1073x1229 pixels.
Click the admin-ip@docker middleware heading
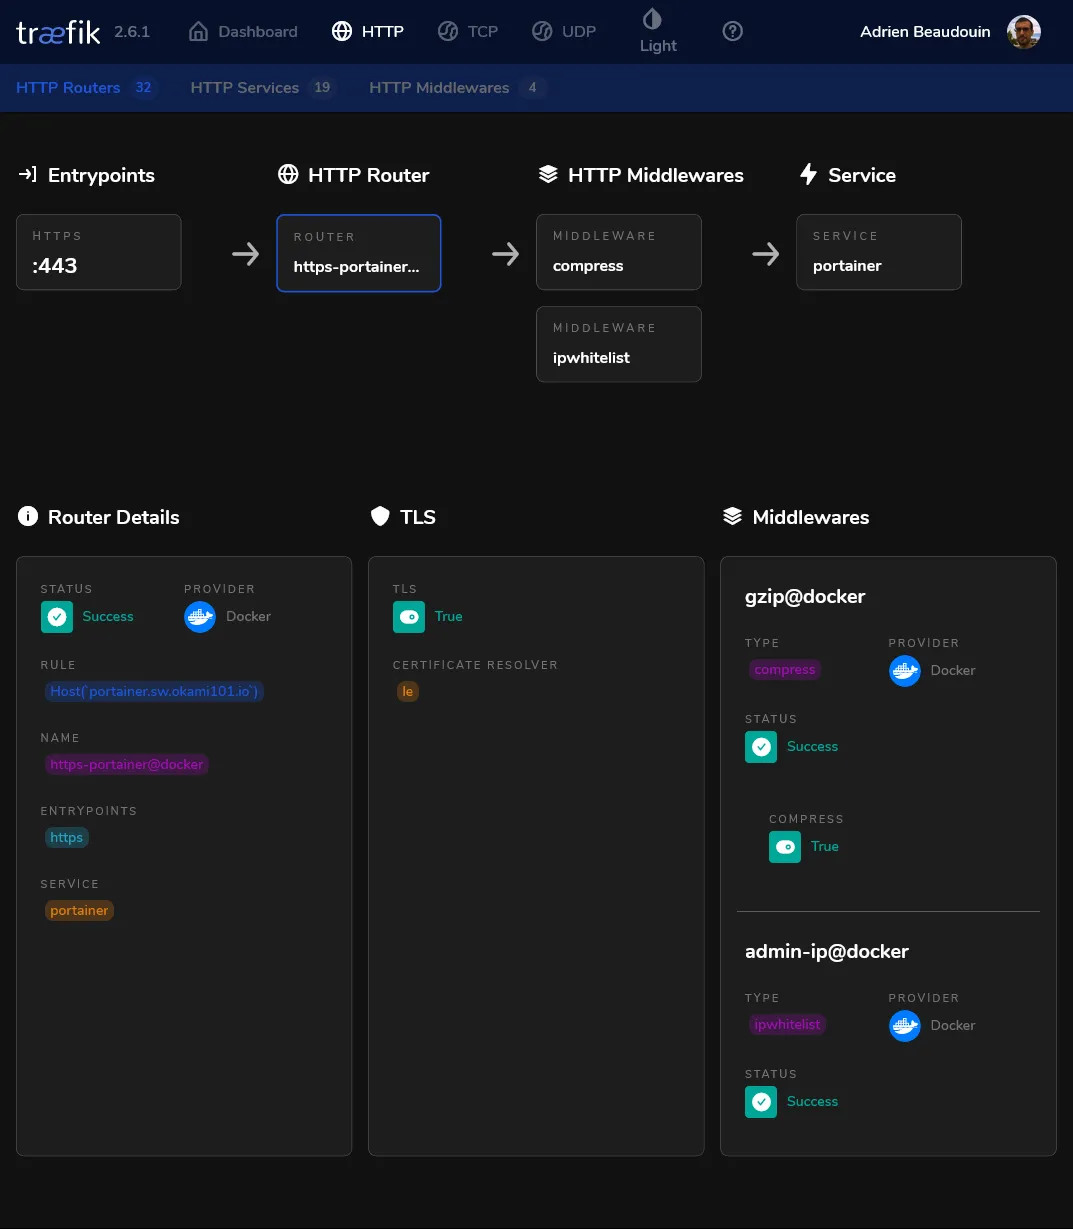click(827, 951)
